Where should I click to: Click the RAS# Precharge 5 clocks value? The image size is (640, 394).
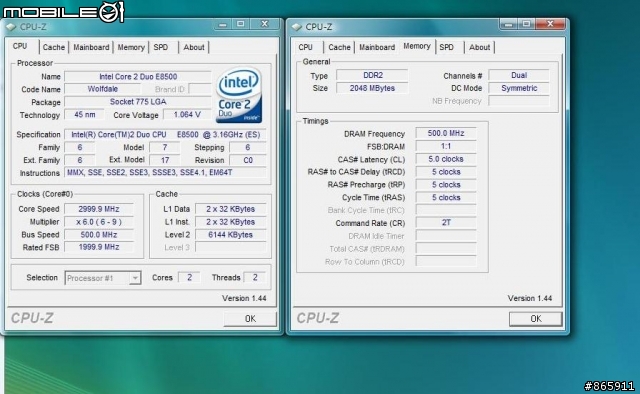coord(446,185)
